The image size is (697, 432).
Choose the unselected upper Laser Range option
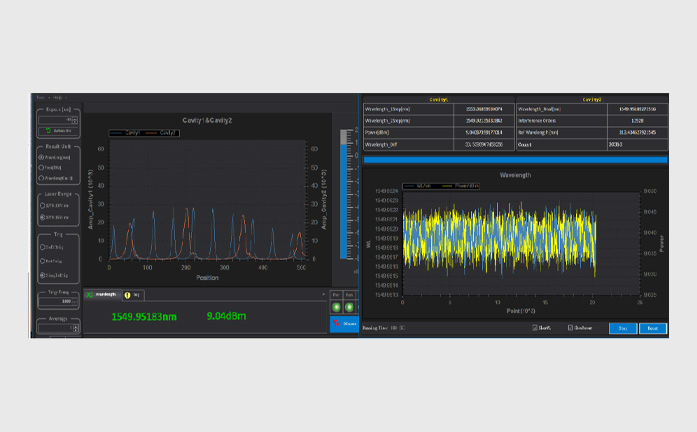[x=43, y=206]
